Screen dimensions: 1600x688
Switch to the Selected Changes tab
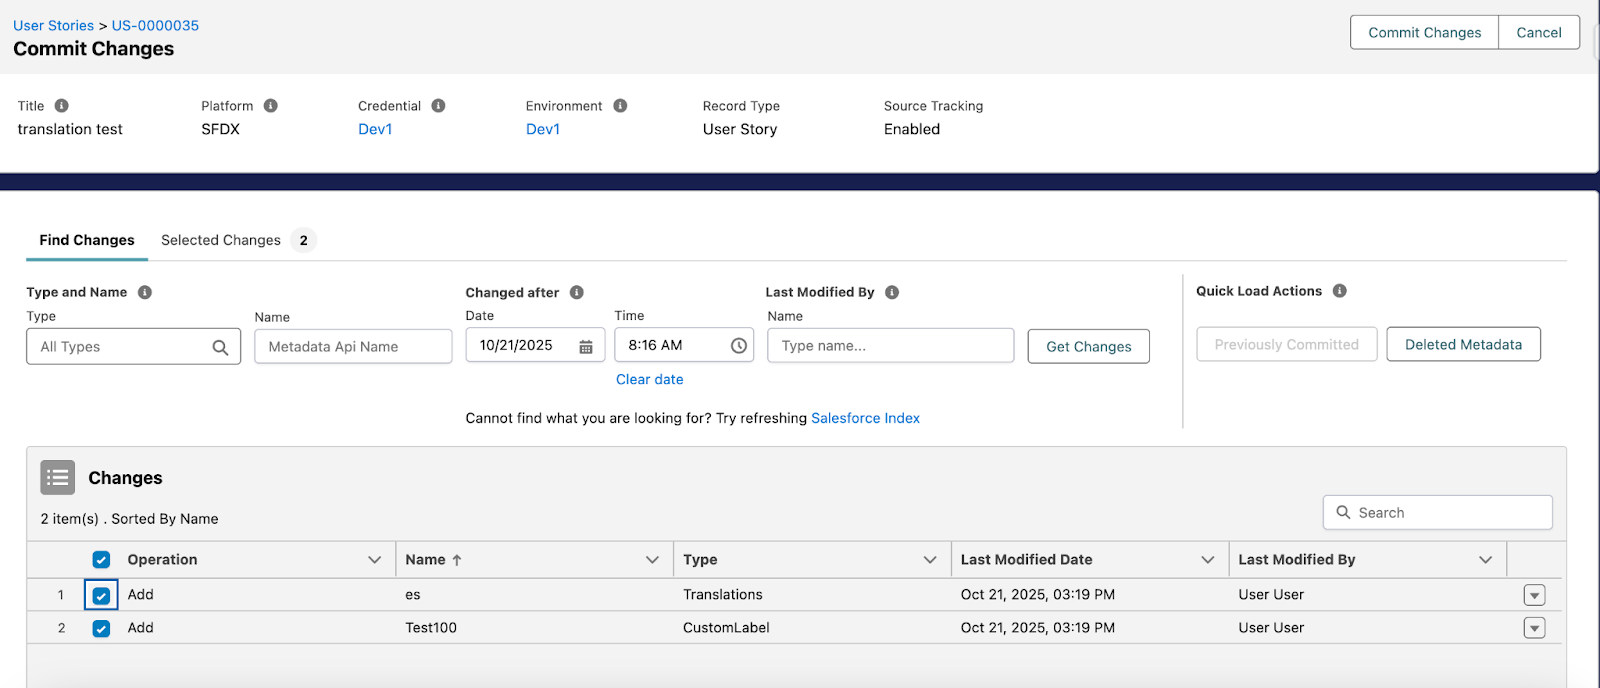(x=221, y=240)
